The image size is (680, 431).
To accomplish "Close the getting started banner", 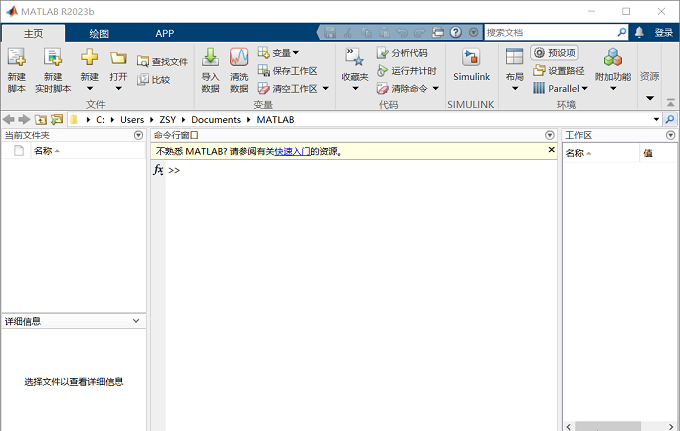I will tap(551, 150).
